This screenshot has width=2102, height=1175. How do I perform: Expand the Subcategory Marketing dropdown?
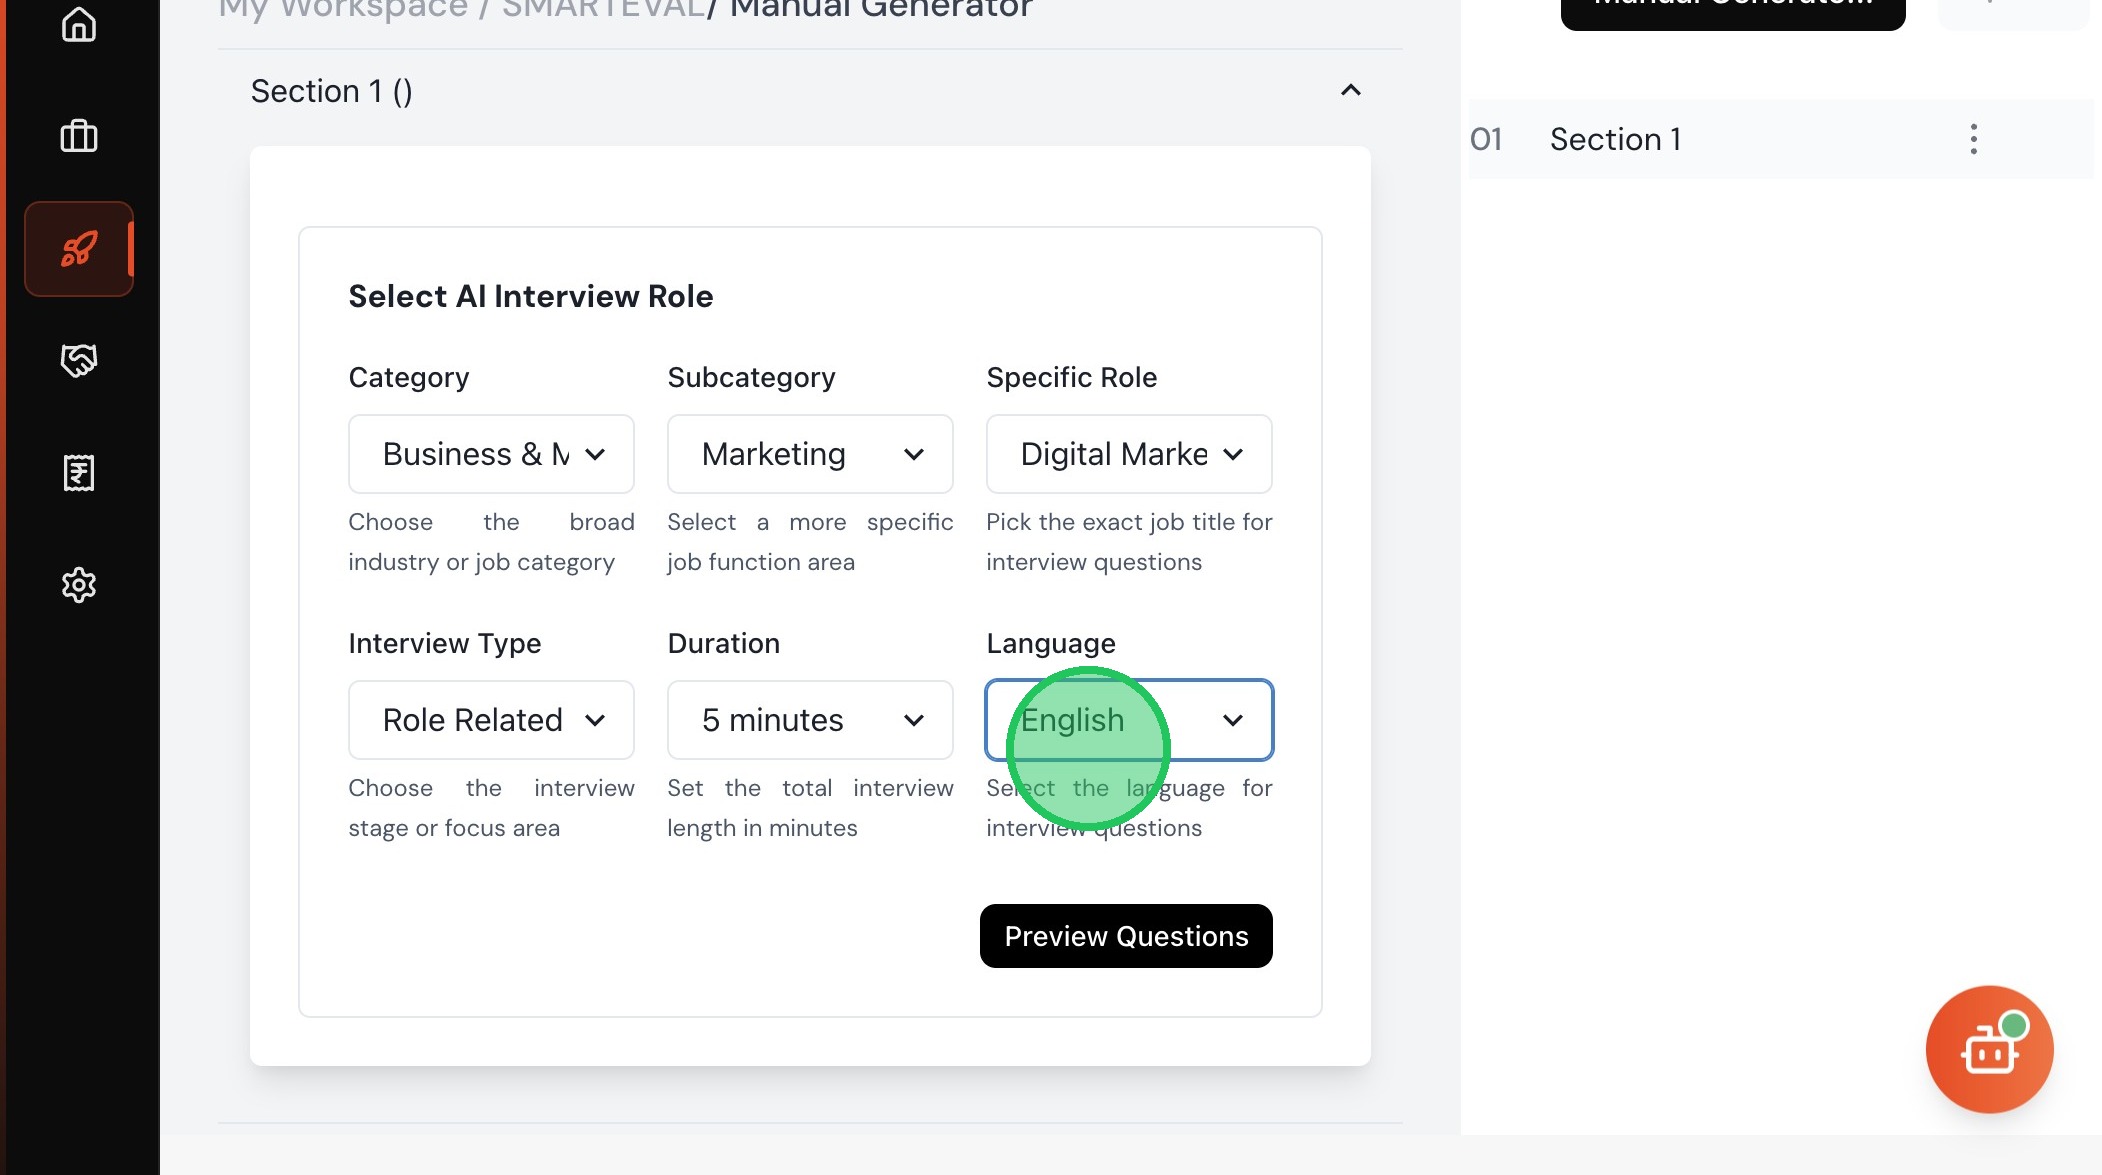810,454
